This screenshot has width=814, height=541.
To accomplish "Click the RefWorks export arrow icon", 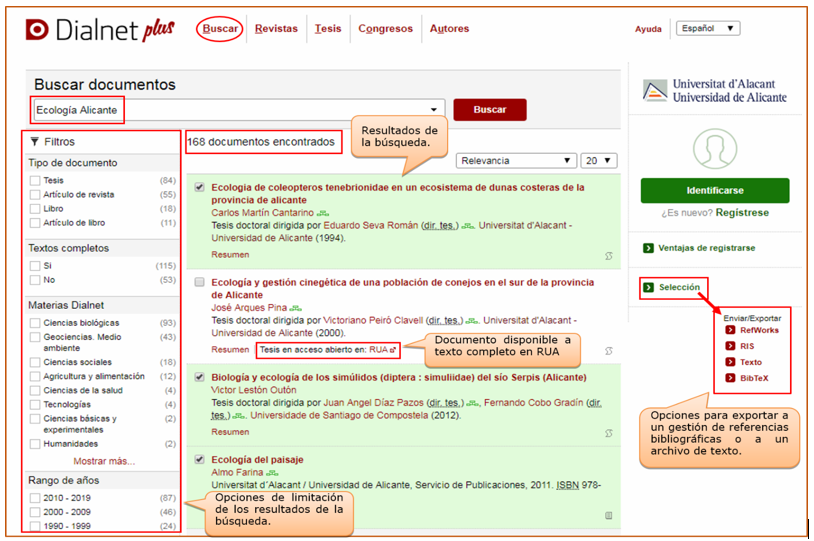I will [731, 330].
